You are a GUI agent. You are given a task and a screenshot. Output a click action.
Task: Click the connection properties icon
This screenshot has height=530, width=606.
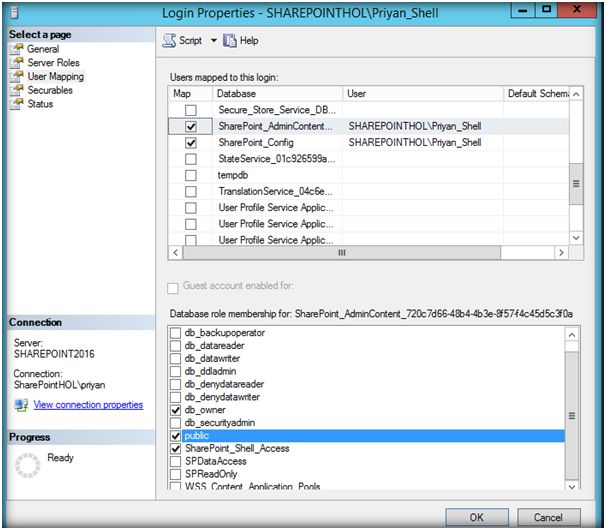(21, 405)
